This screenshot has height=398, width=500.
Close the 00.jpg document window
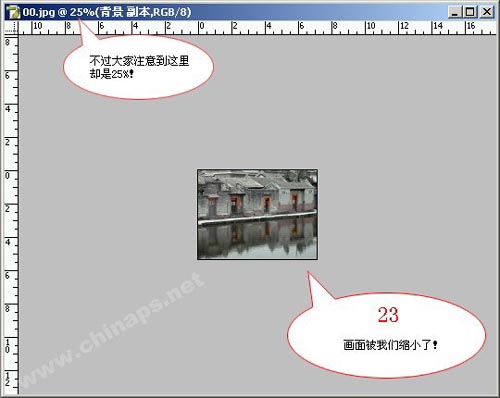(x=487, y=12)
